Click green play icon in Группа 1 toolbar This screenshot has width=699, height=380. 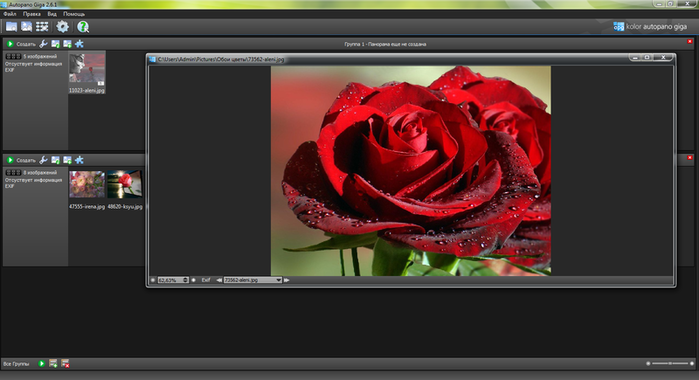(x=10, y=44)
